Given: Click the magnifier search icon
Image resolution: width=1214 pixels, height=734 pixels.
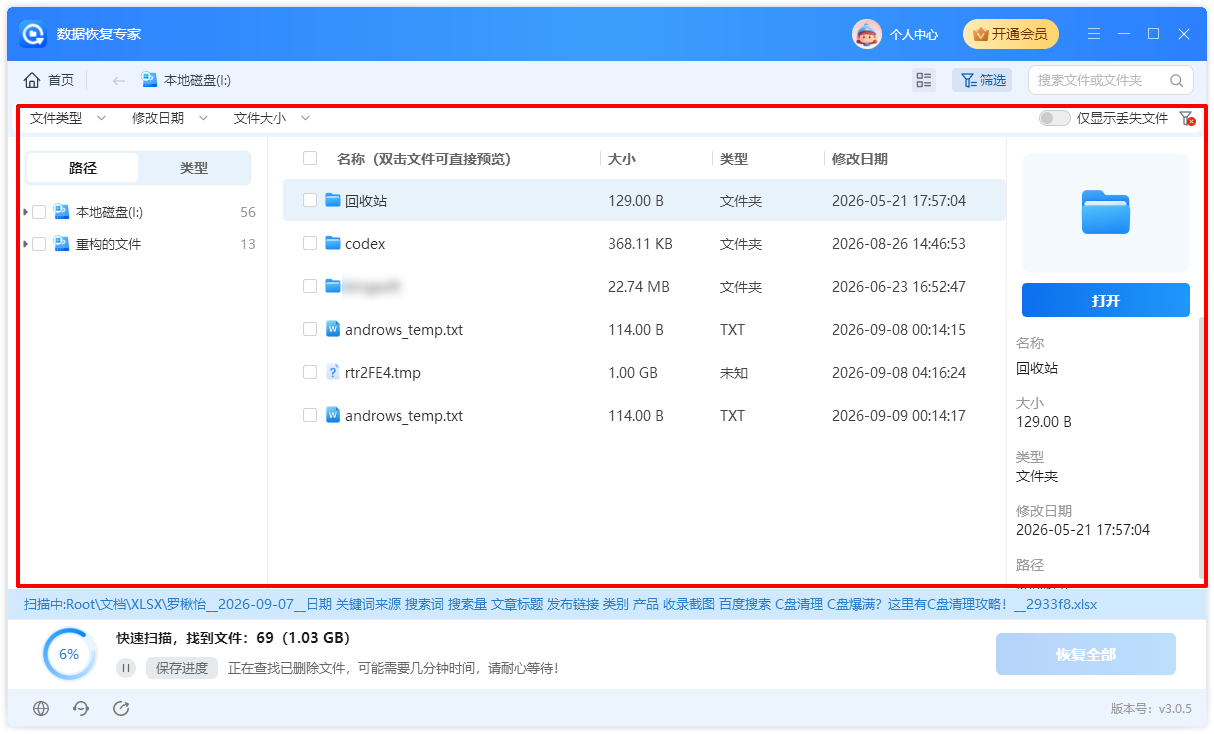Looking at the screenshot, I should [x=1177, y=80].
